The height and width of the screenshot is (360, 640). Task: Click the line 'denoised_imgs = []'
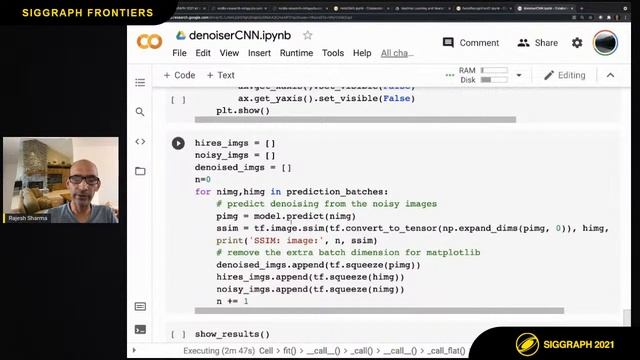pyautogui.click(x=243, y=167)
